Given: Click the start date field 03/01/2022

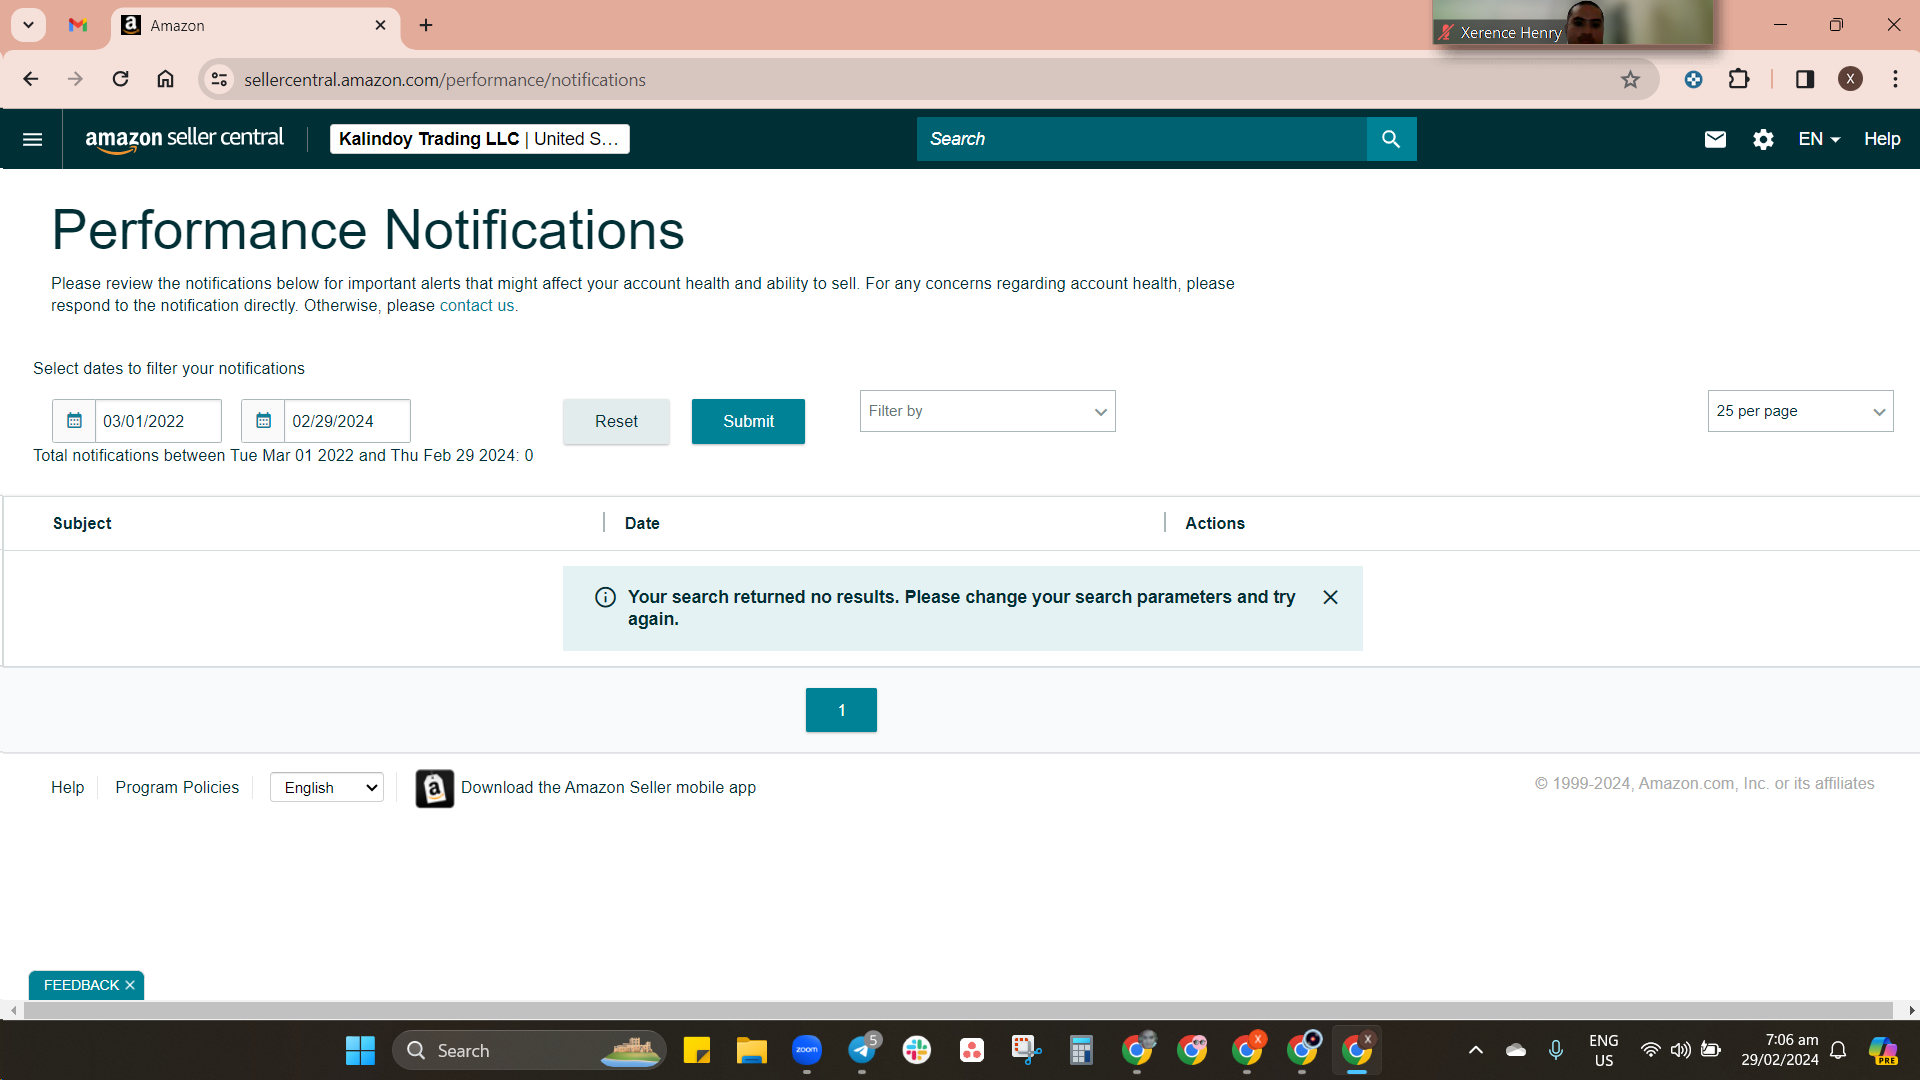Looking at the screenshot, I should [157, 421].
